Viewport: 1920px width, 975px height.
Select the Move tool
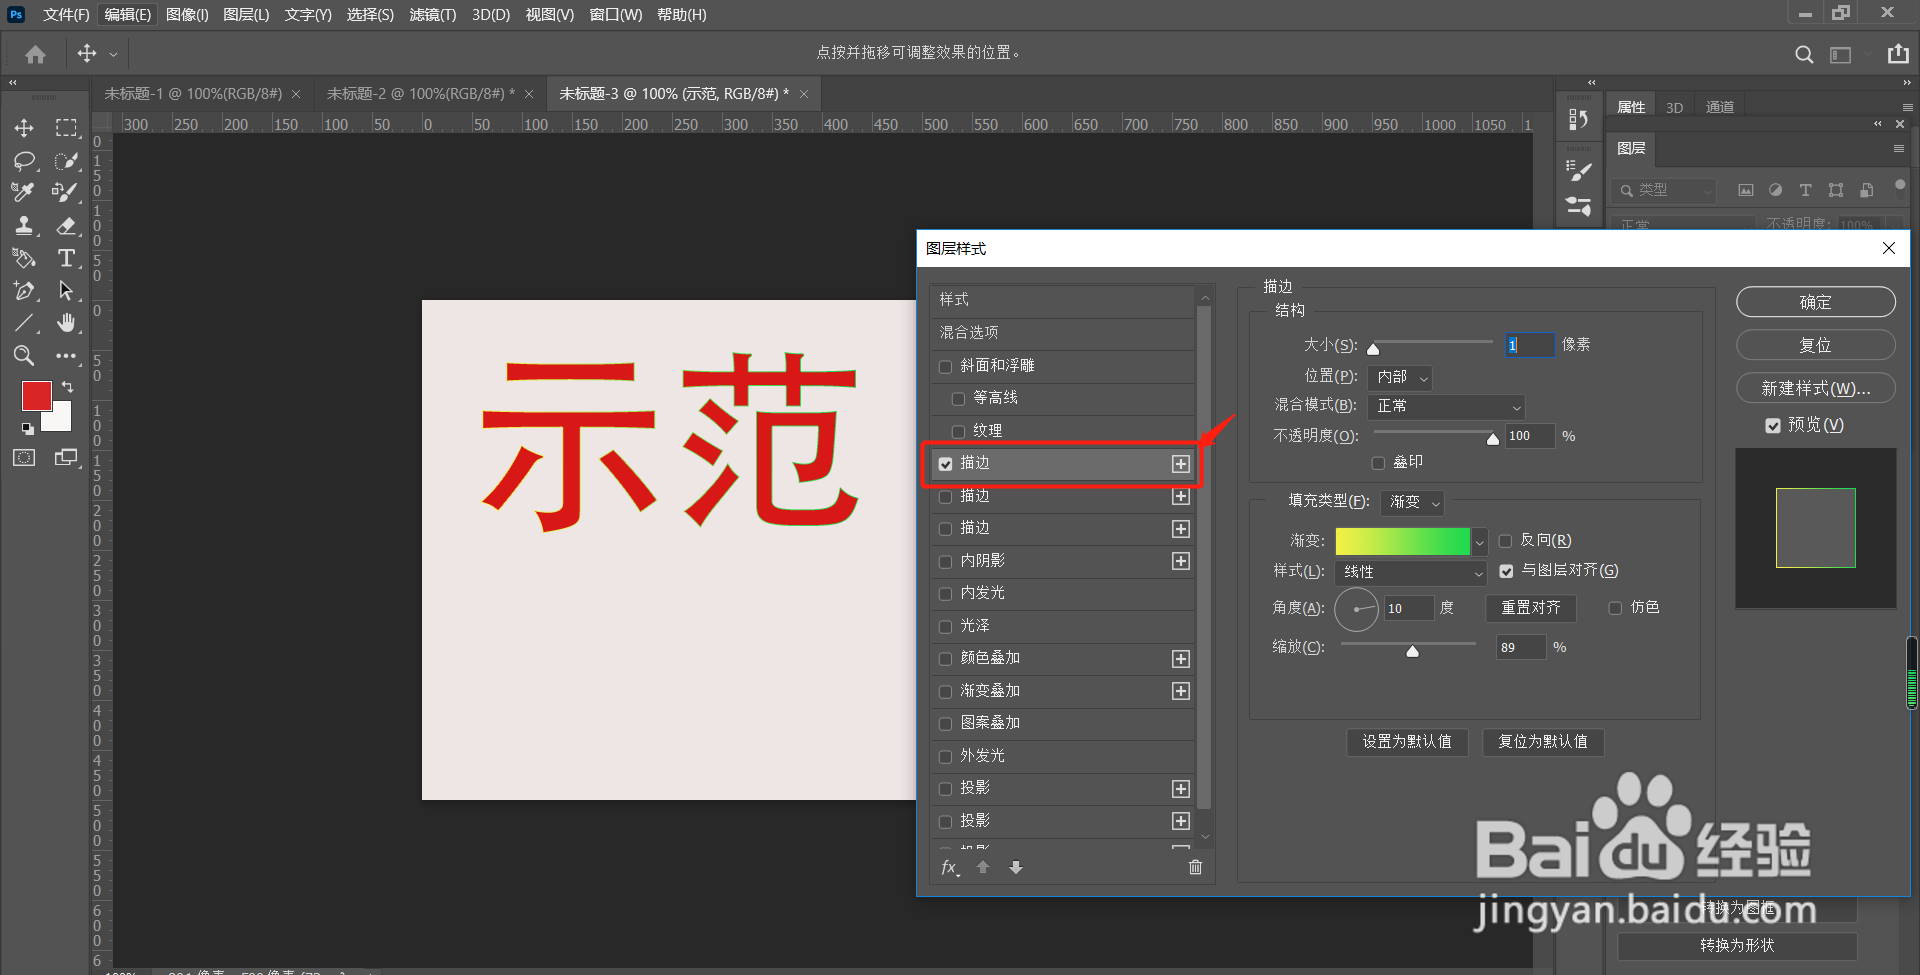(24, 128)
